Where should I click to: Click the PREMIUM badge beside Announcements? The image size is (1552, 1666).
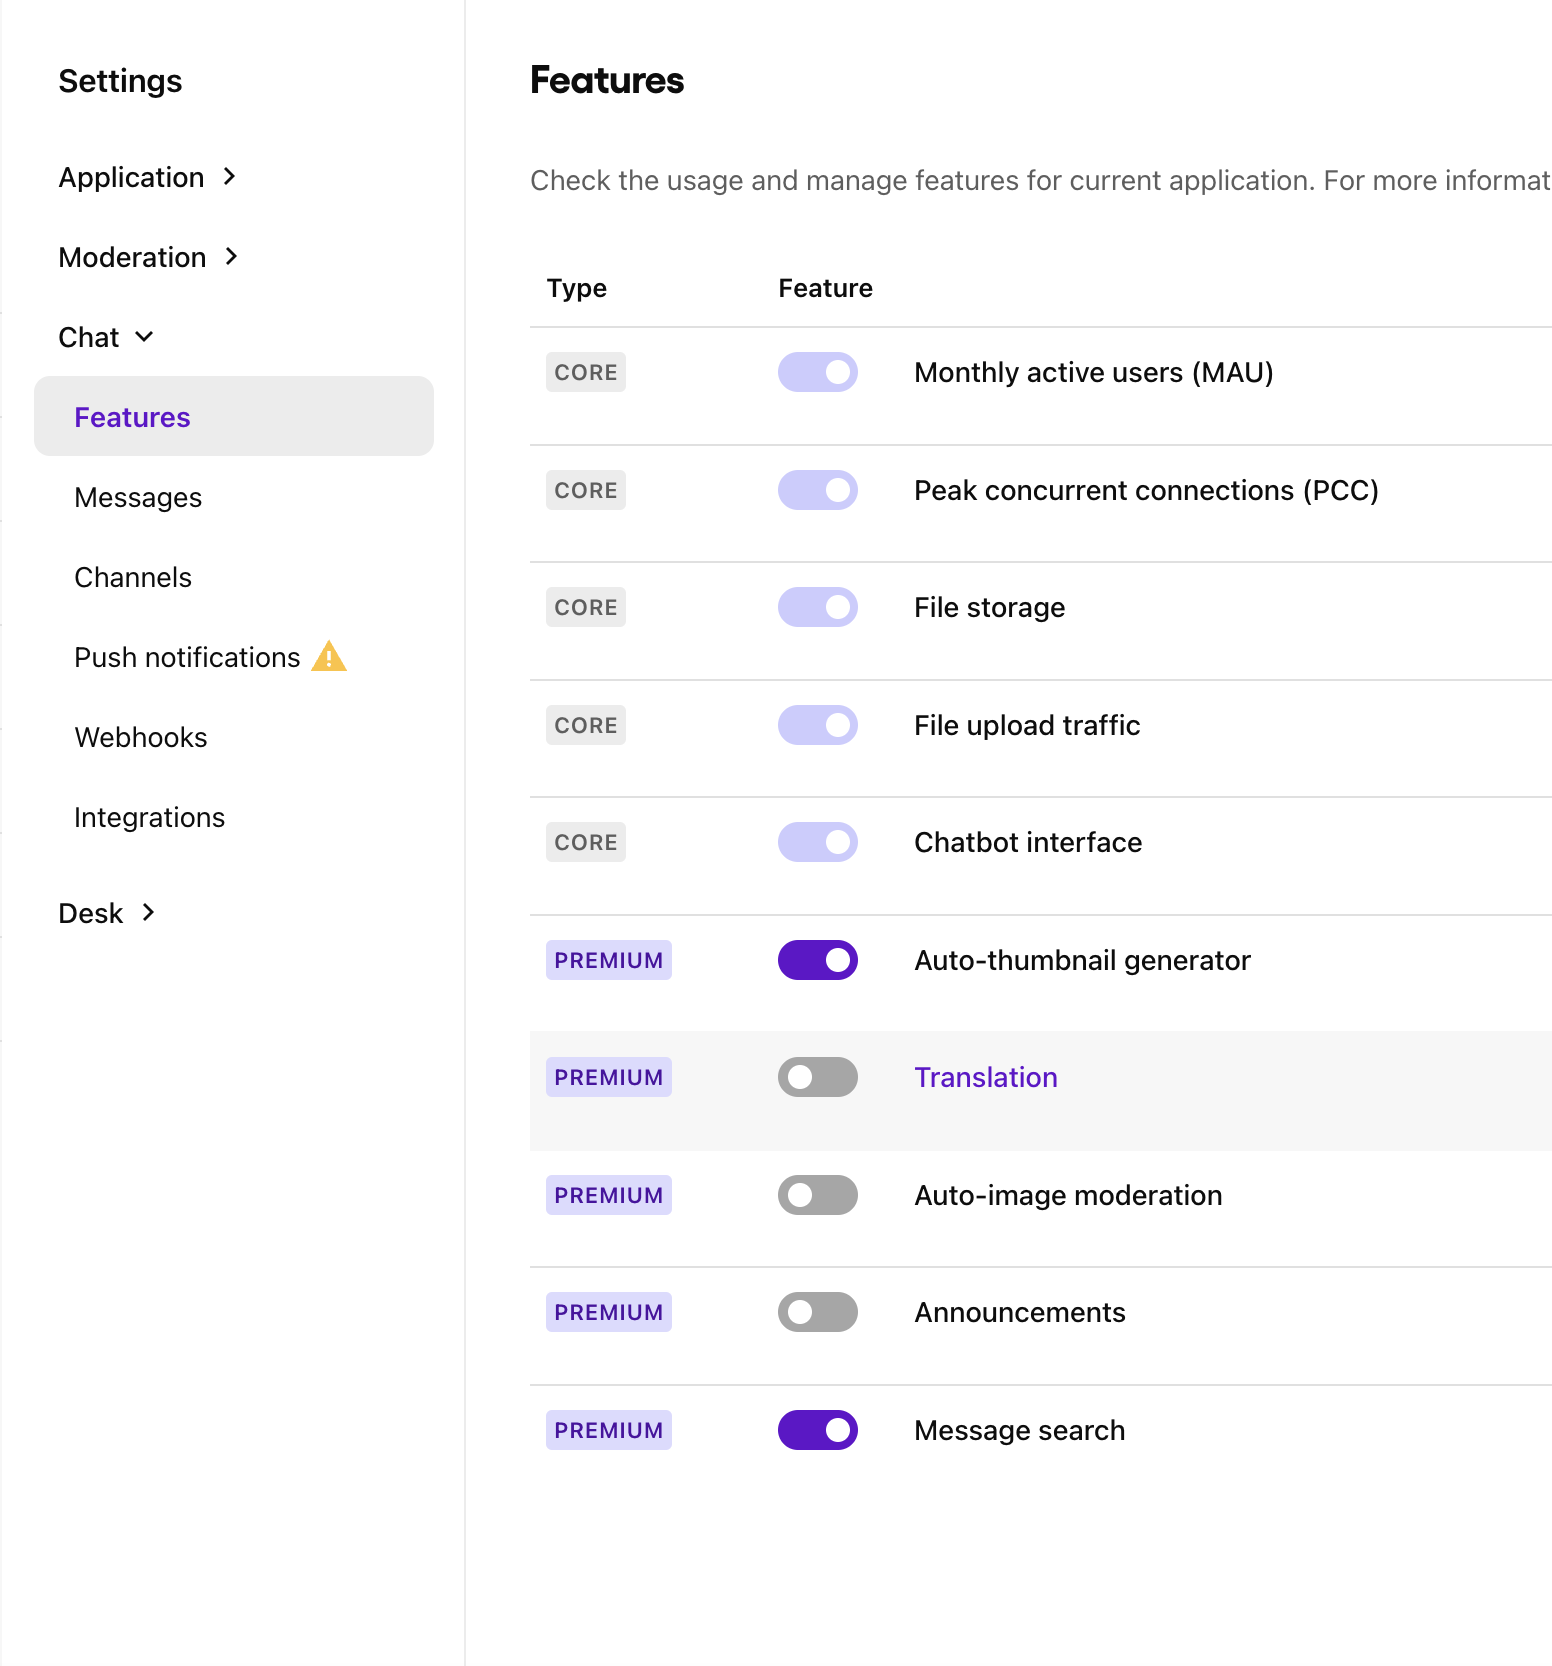608,1312
